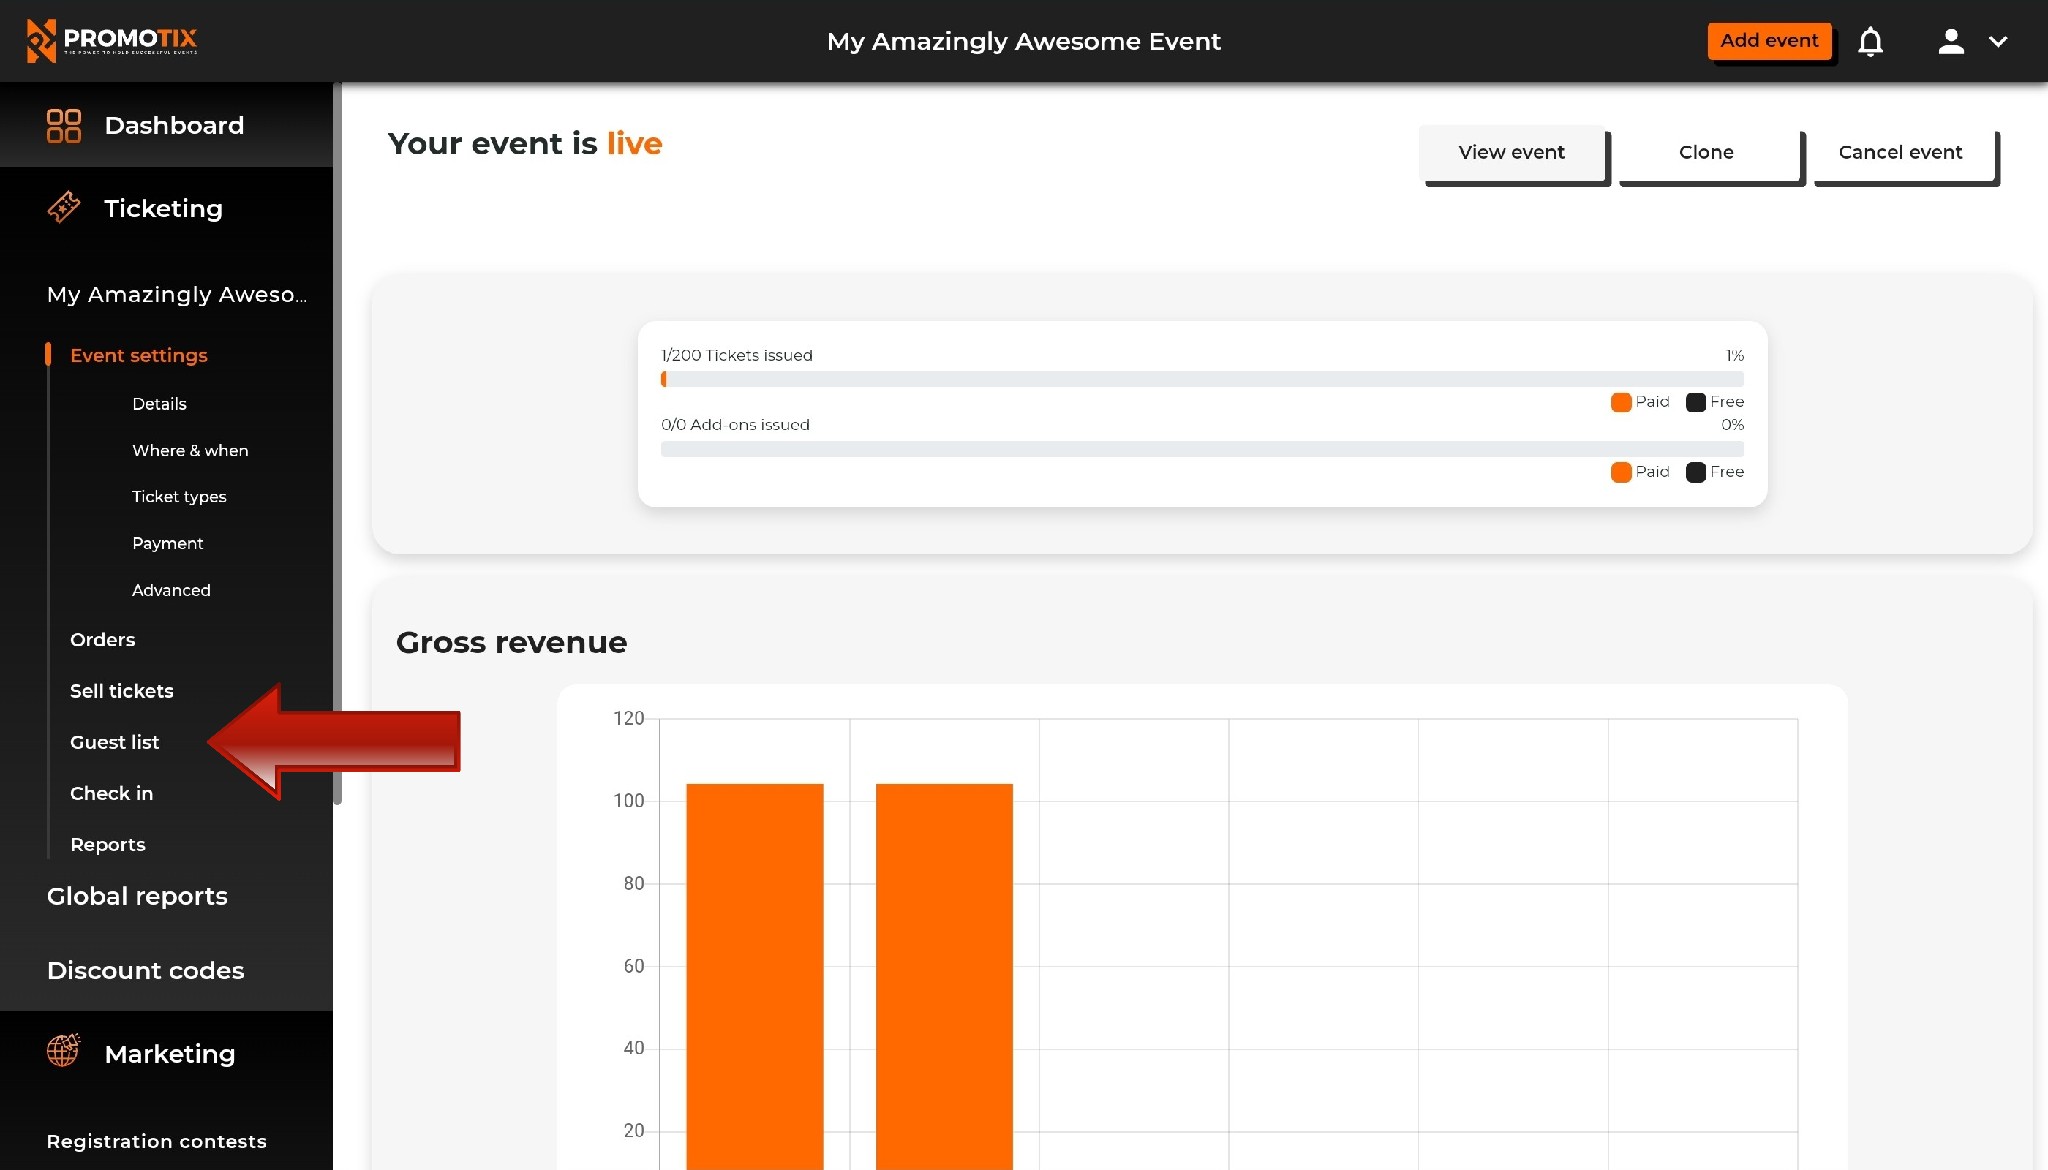The image size is (2048, 1170).
Task: Collapse the Event settings group
Action: pyautogui.click(x=139, y=355)
